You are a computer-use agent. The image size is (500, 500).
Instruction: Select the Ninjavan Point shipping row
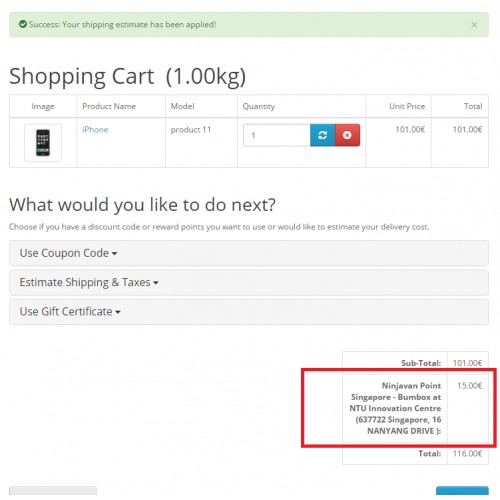(415, 408)
